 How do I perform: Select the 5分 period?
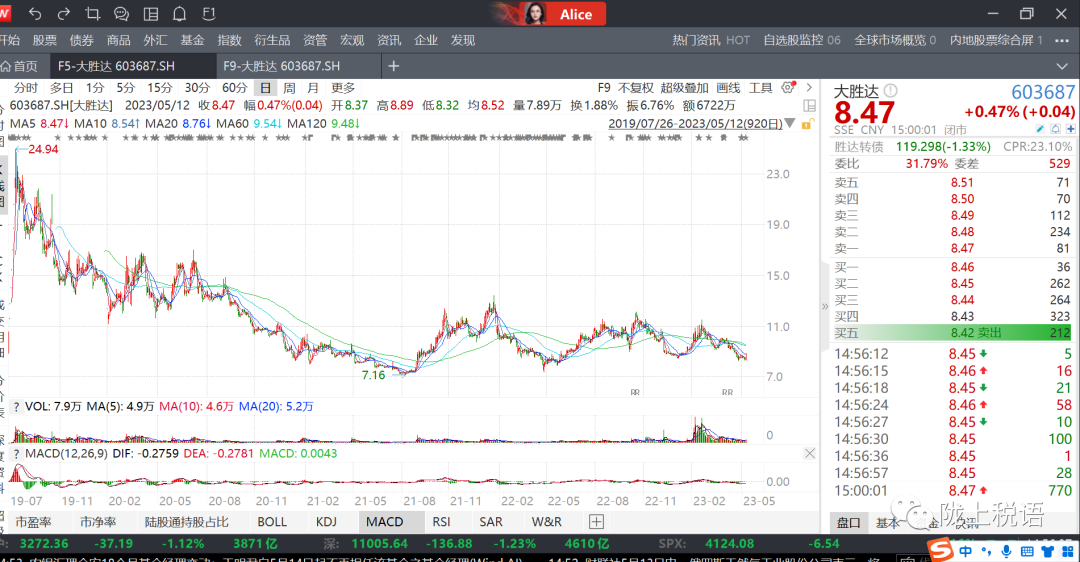(x=125, y=87)
